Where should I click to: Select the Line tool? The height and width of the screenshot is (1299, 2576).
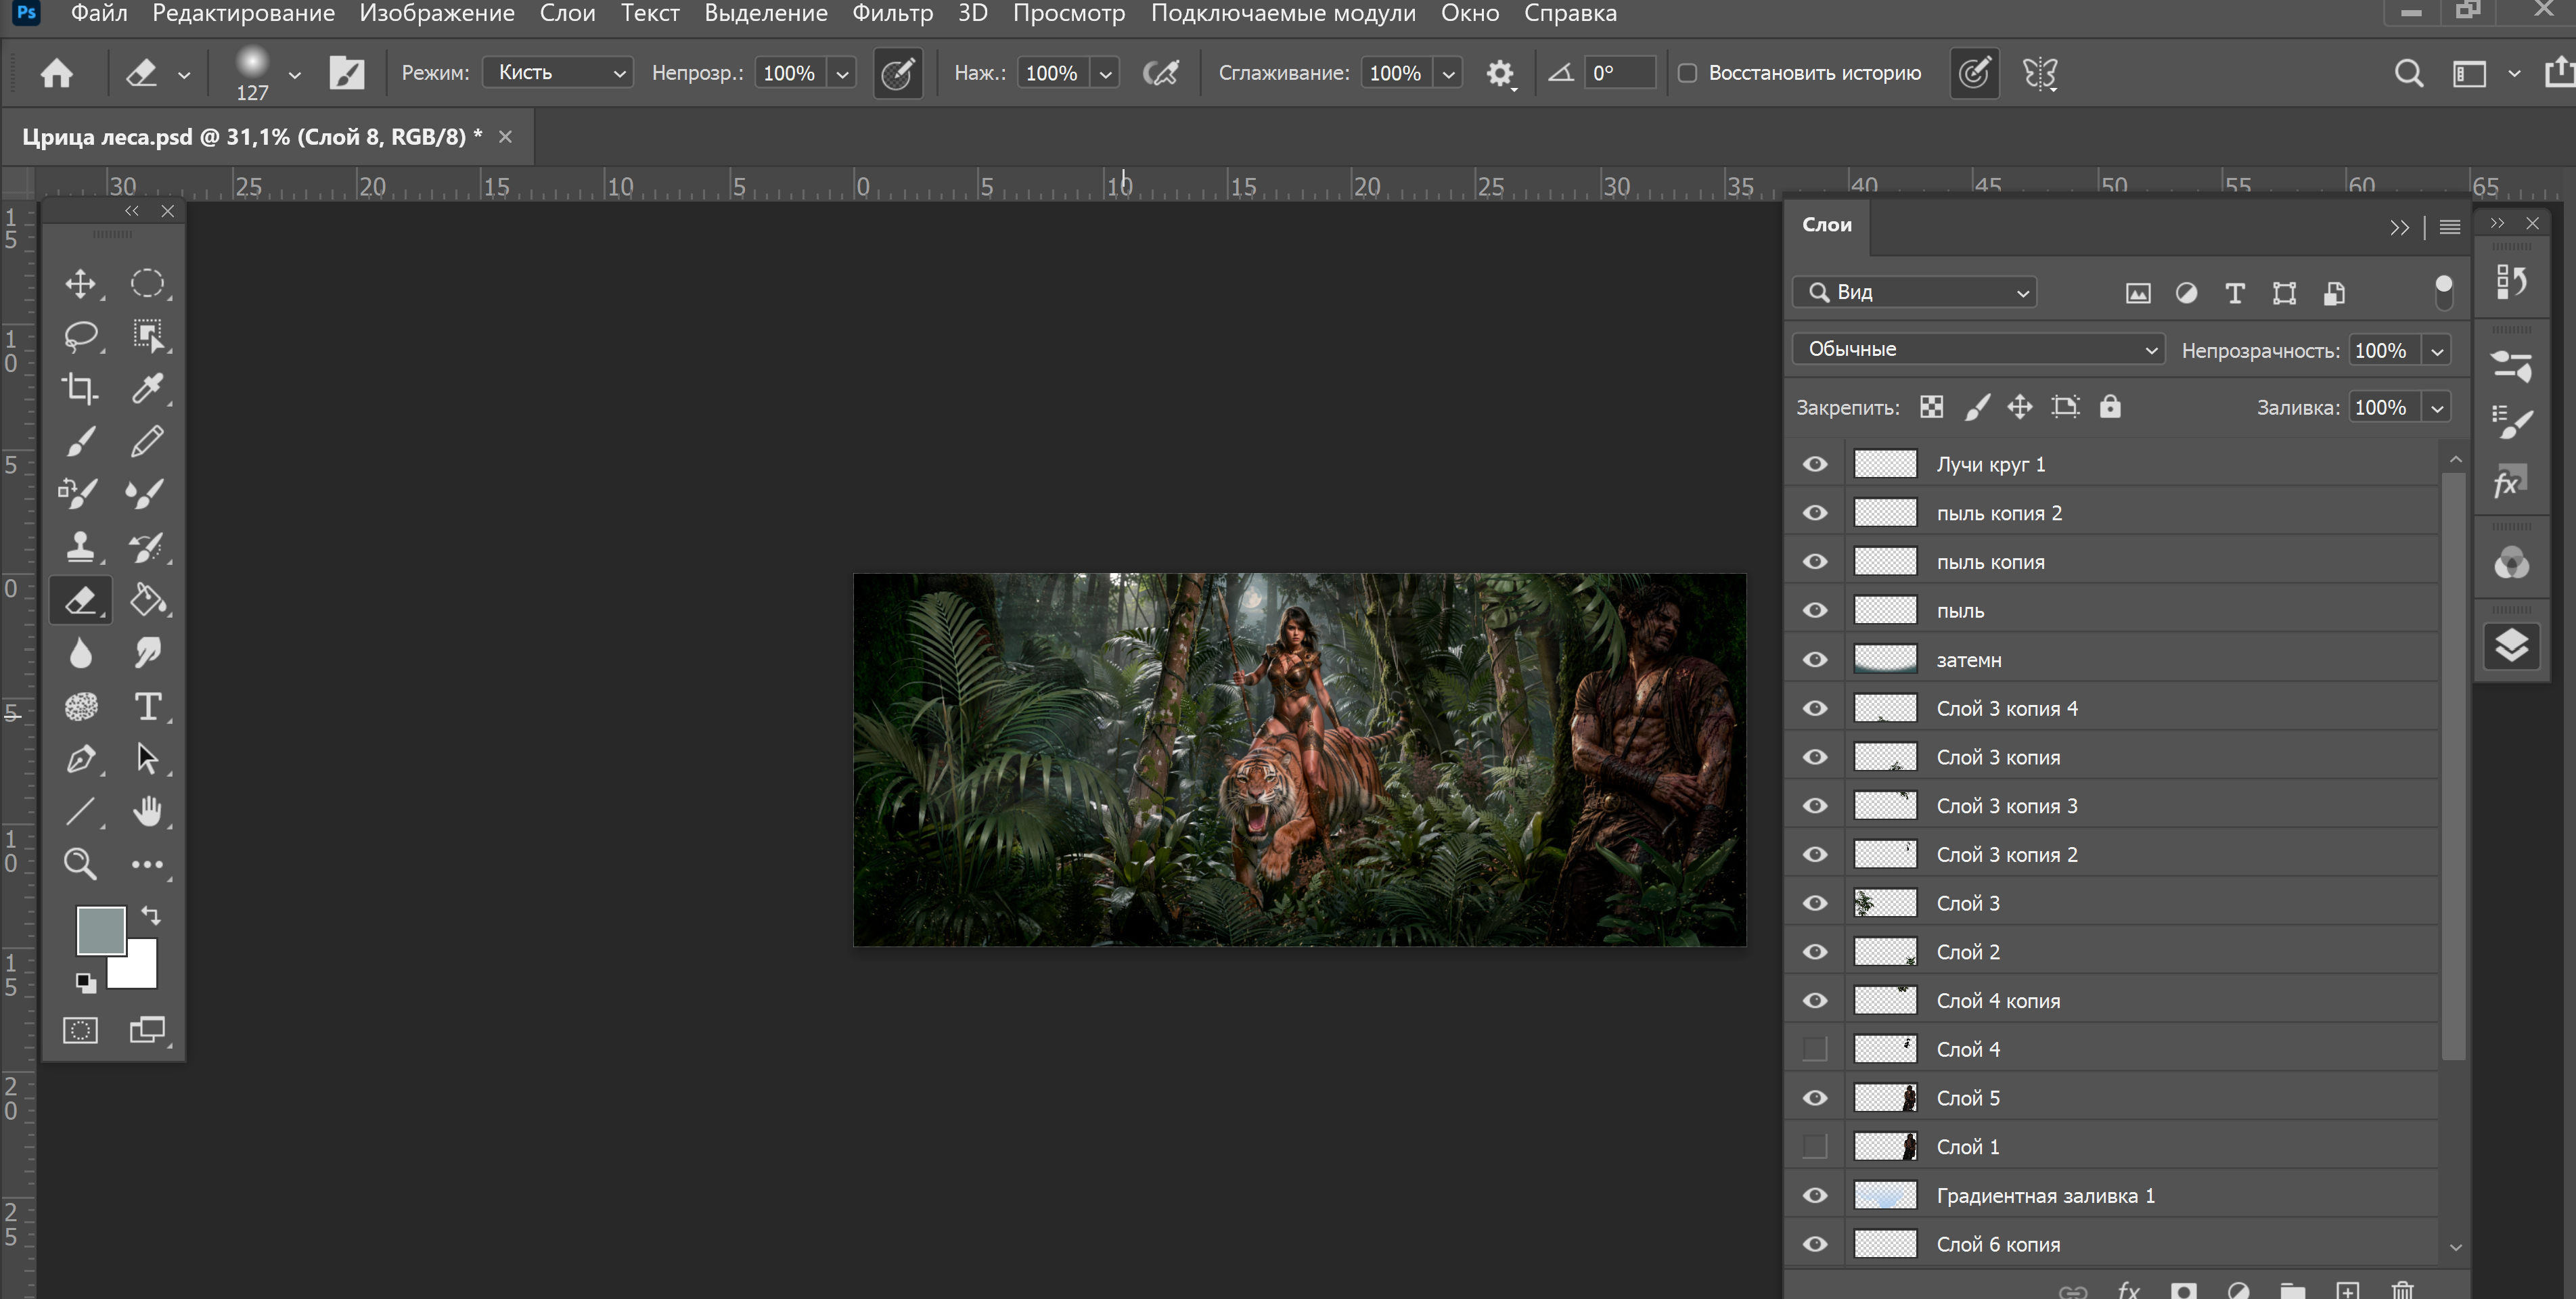click(x=80, y=811)
